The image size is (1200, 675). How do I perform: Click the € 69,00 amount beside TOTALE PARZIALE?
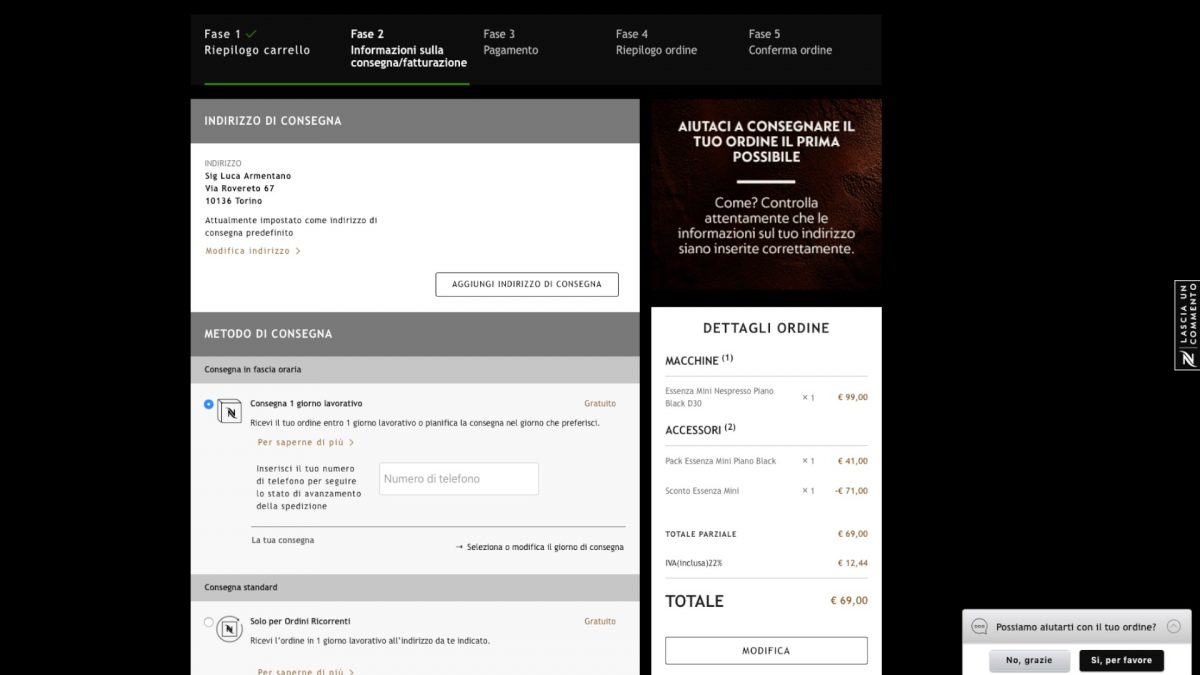pos(853,534)
